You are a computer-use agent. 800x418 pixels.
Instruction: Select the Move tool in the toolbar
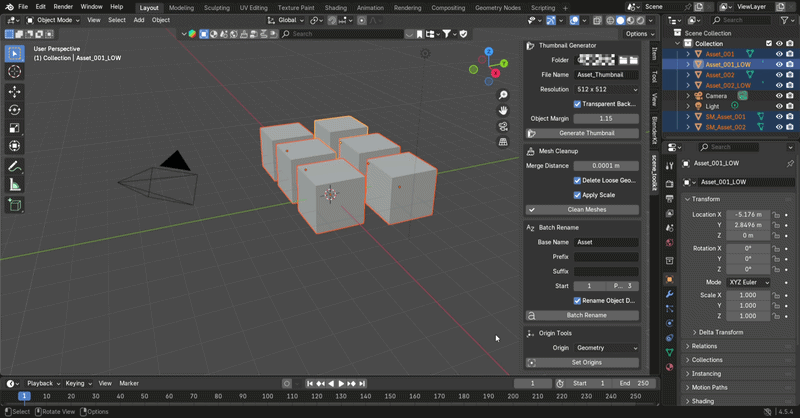14,92
